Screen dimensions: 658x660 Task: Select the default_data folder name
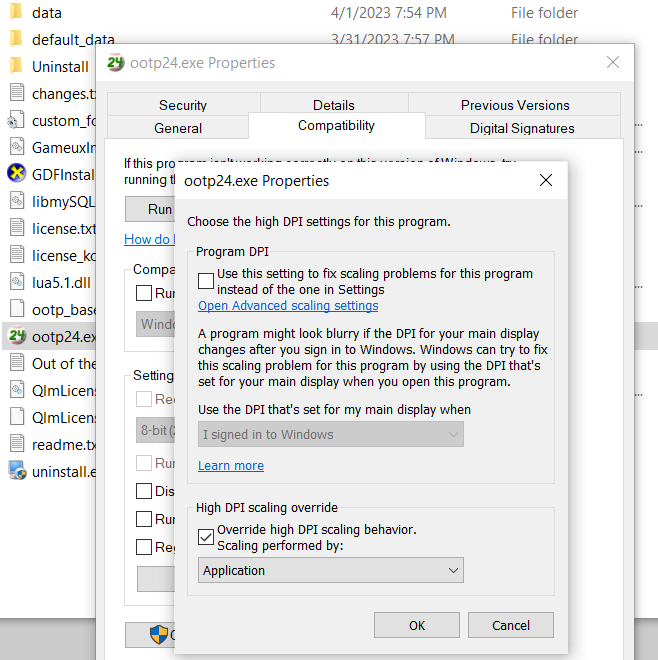tap(73, 40)
